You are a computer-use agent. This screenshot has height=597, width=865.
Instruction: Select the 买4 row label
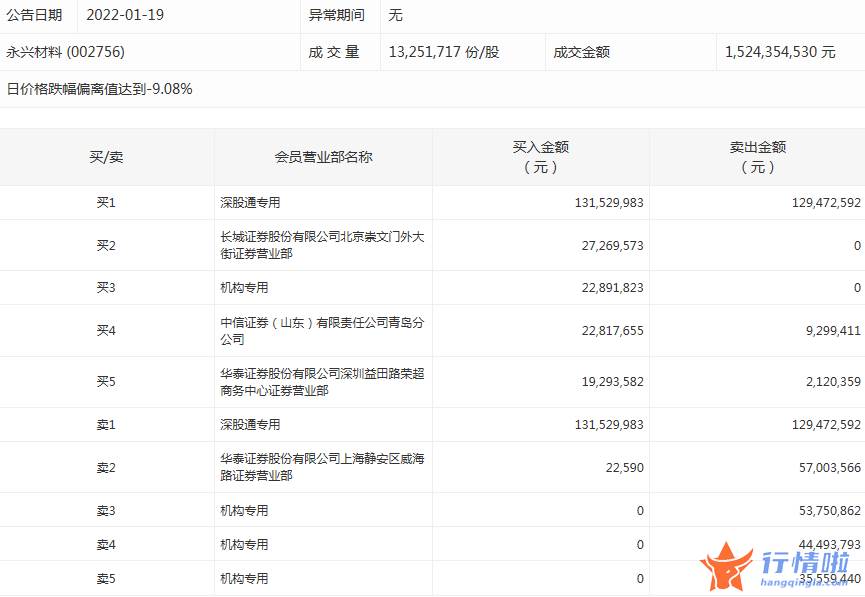coord(106,331)
